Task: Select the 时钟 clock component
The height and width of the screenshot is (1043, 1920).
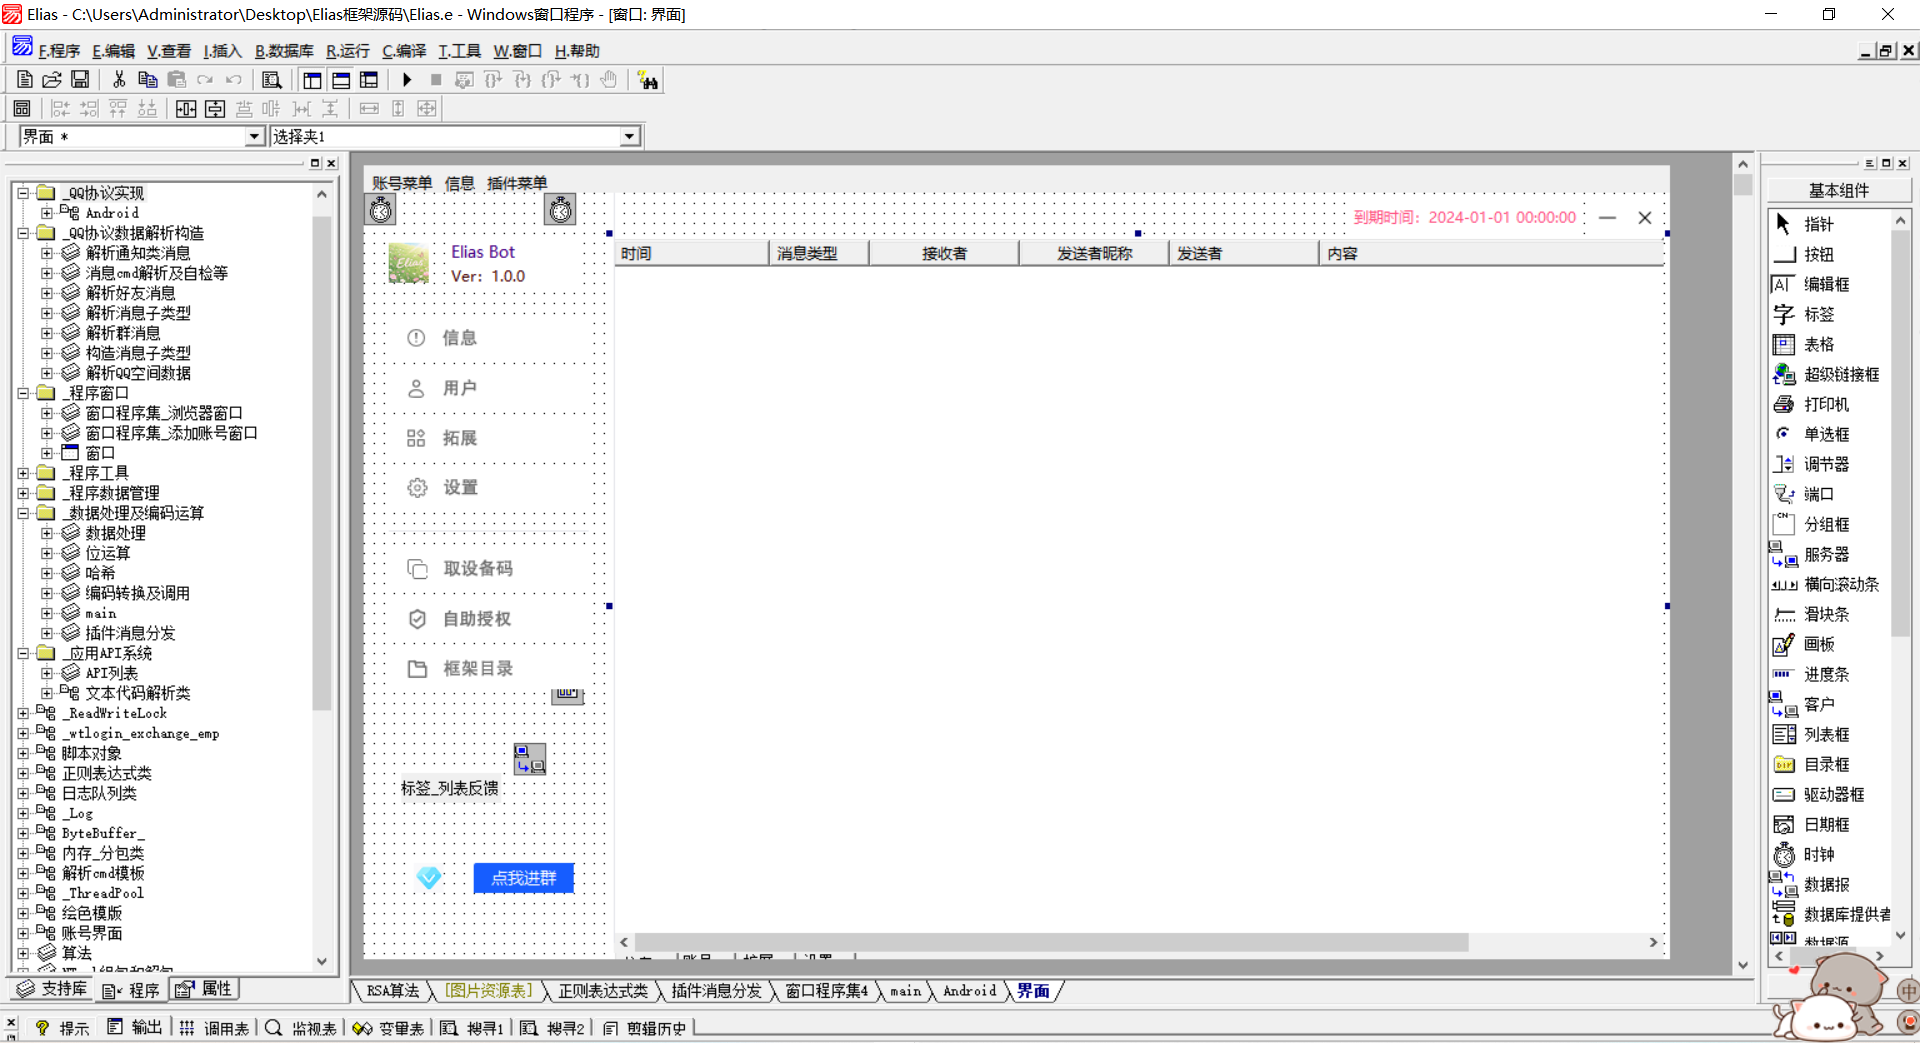Action: [1817, 855]
